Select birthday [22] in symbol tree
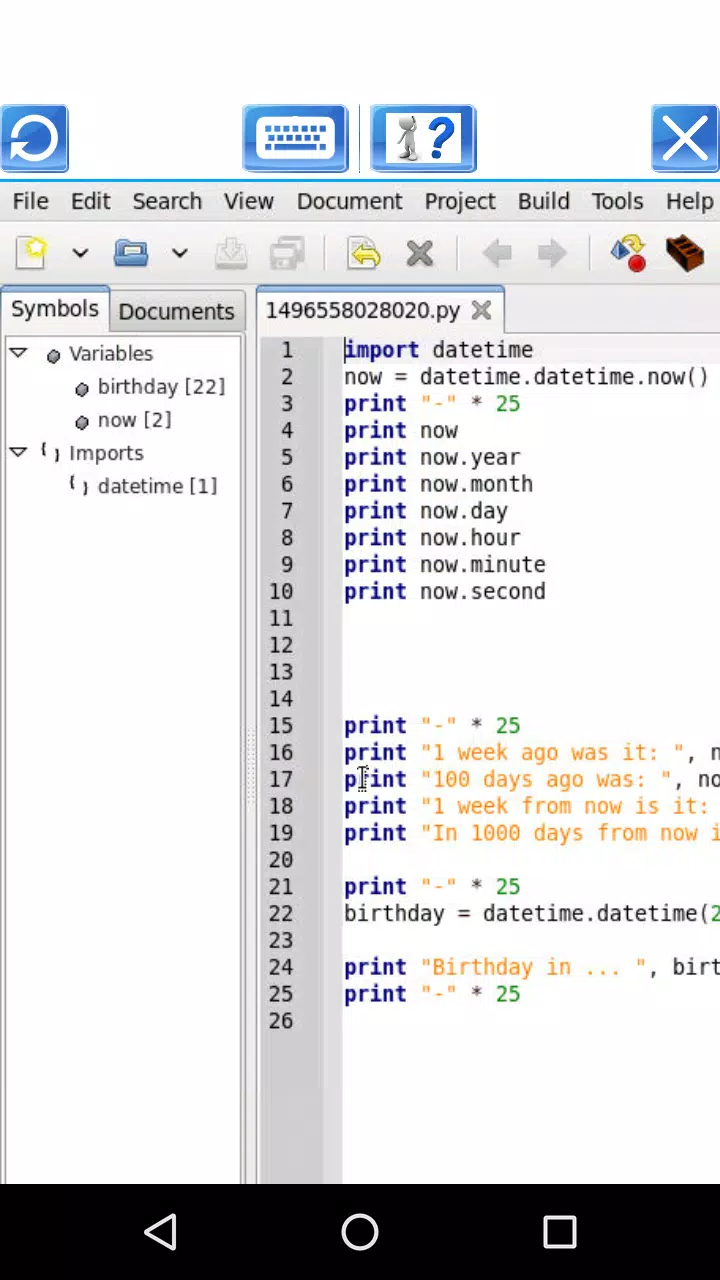Viewport: 720px width, 1280px height. pos(161,387)
